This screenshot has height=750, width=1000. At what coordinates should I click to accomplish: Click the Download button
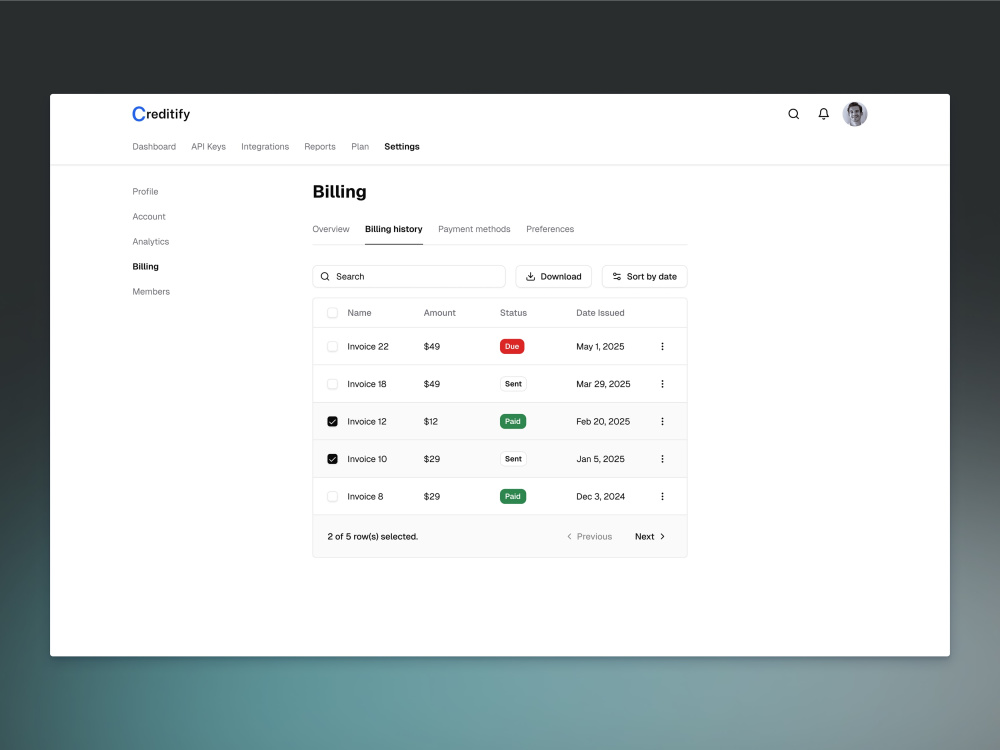coord(554,277)
